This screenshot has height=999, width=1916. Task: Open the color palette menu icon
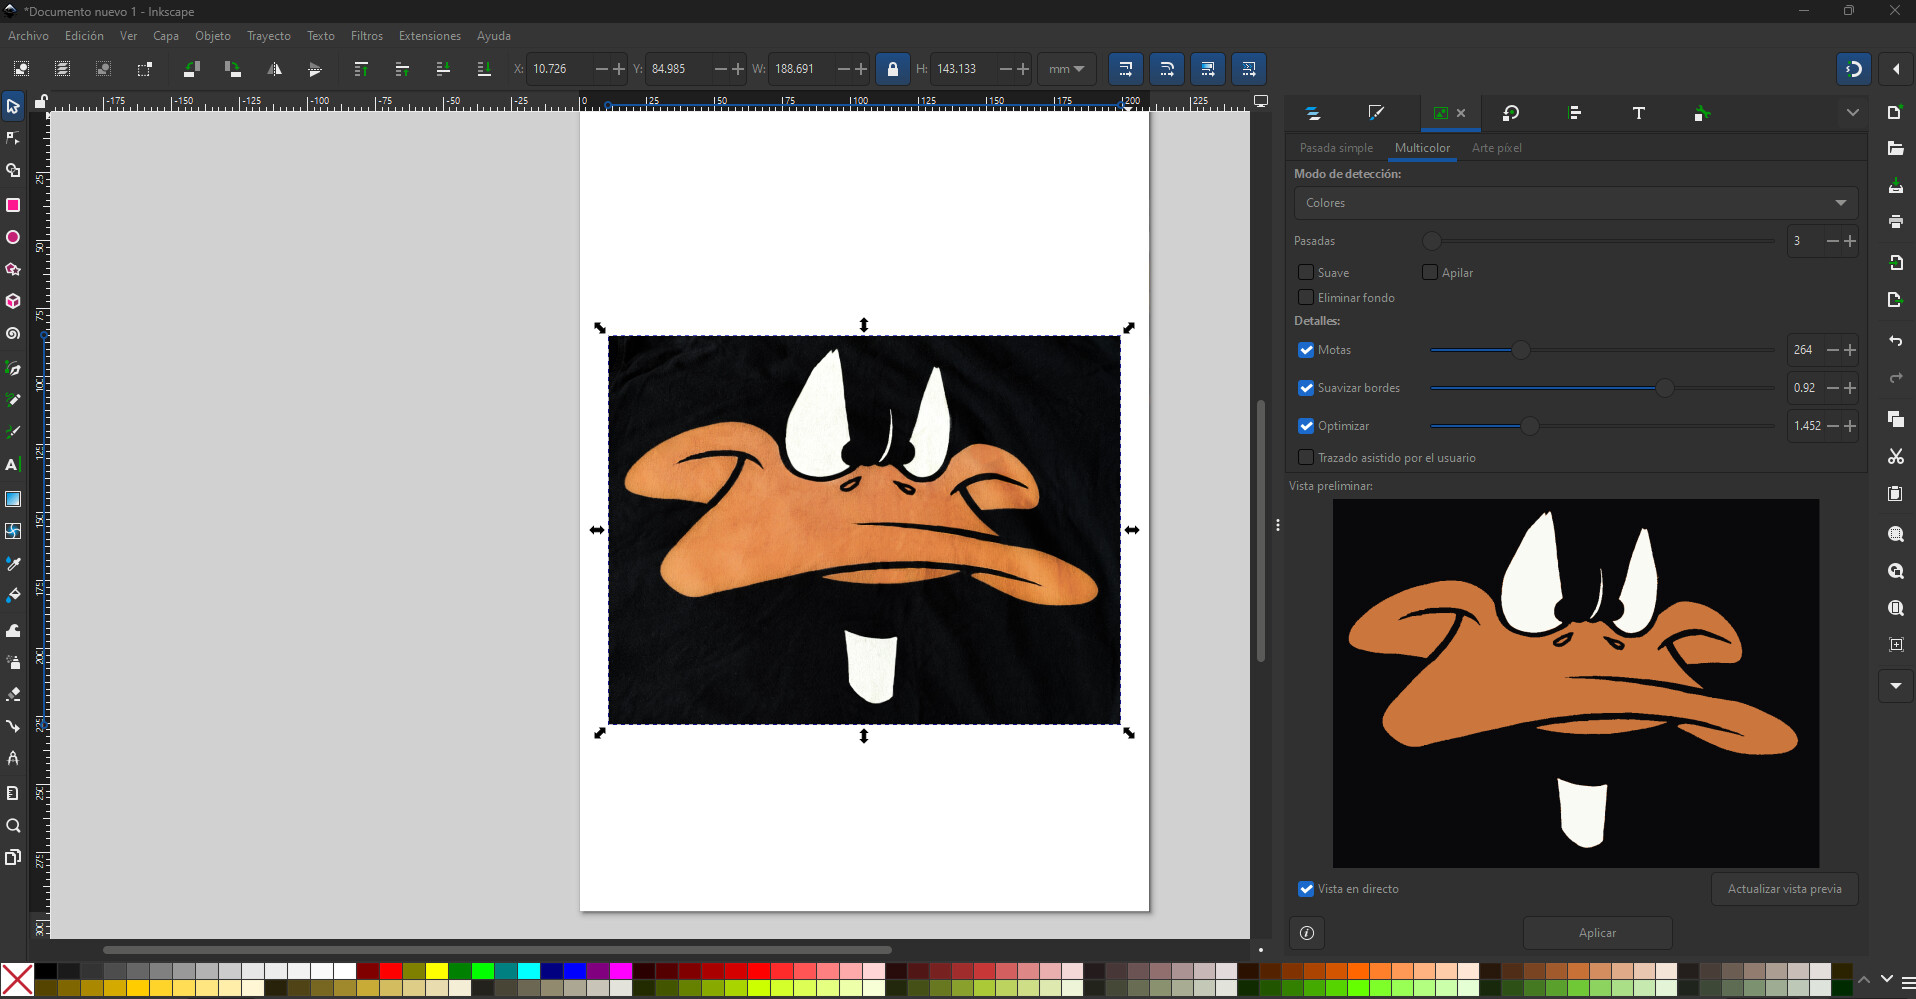click(x=1908, y=982)
